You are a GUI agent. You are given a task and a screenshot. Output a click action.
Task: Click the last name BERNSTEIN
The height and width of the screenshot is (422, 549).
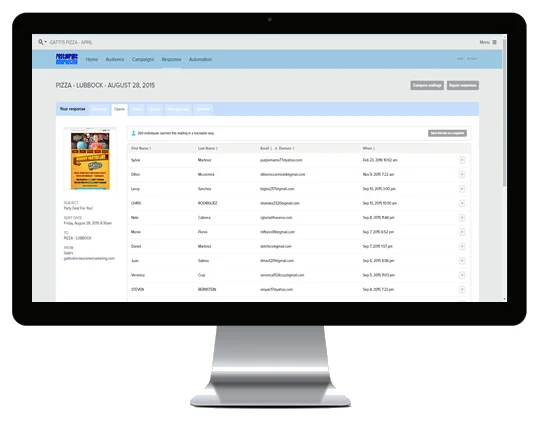pos(207,289)
